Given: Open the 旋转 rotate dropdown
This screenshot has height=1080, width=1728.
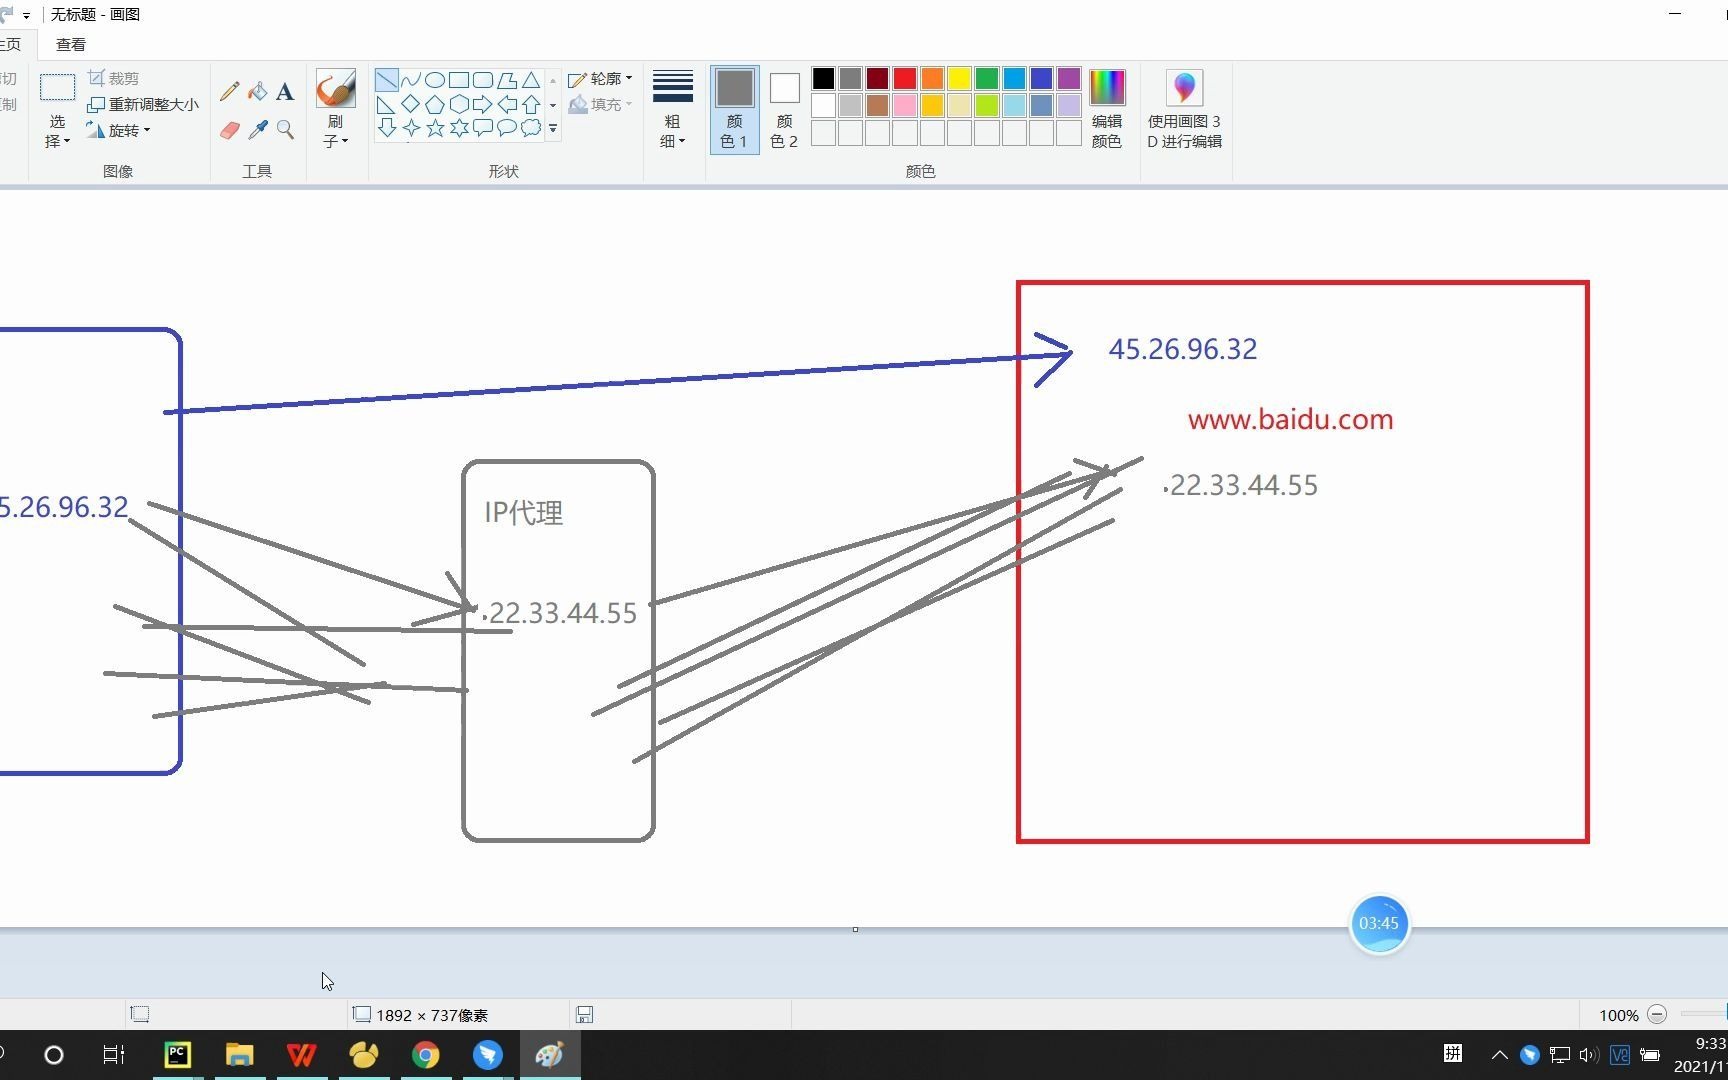Looking at the screenshot, I should tap(118, 130).
